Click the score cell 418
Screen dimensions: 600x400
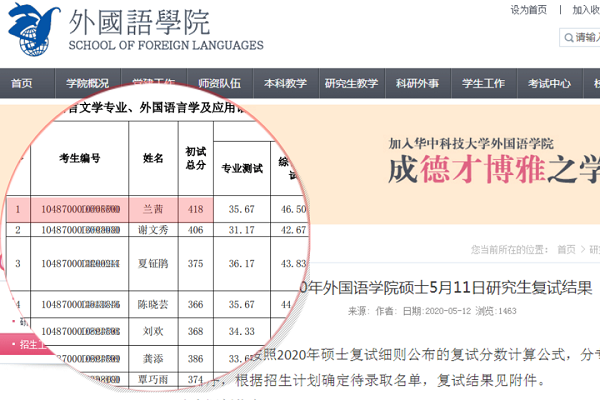coord(196,209)
